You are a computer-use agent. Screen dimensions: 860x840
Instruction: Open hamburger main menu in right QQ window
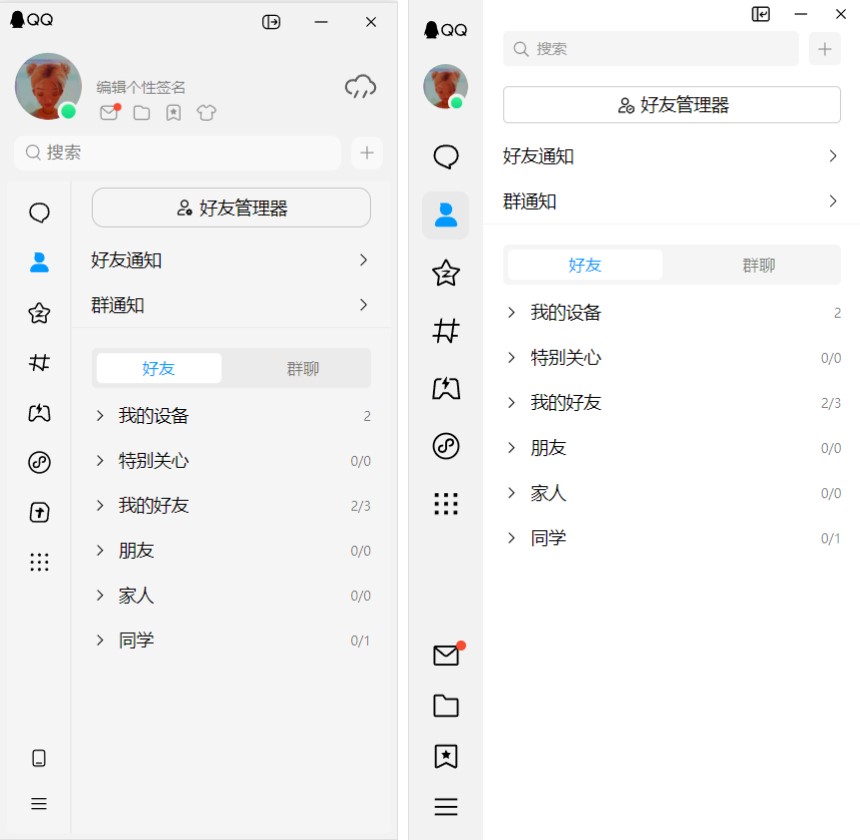pyautogui.click(x=446, y=807)
